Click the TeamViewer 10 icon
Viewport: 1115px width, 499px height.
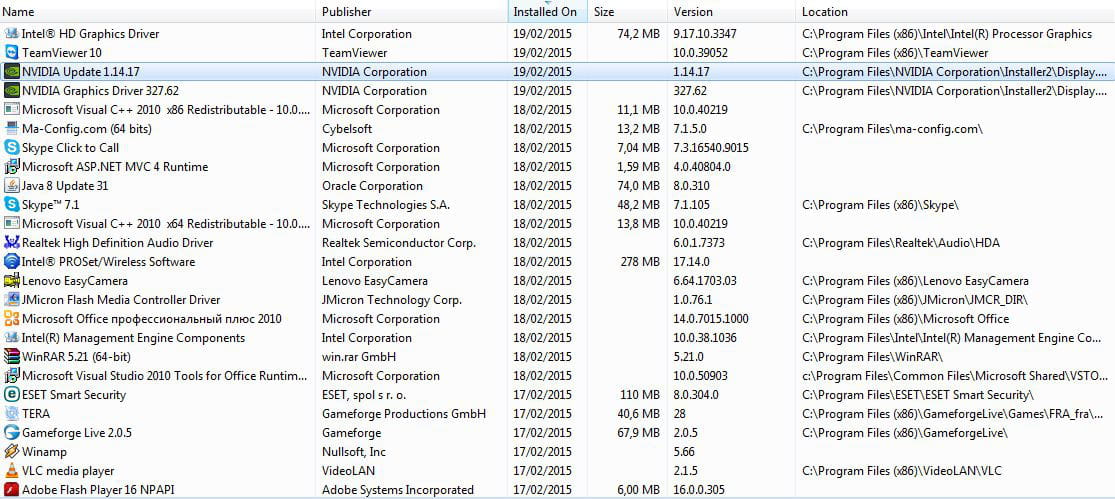click(11, 53)
